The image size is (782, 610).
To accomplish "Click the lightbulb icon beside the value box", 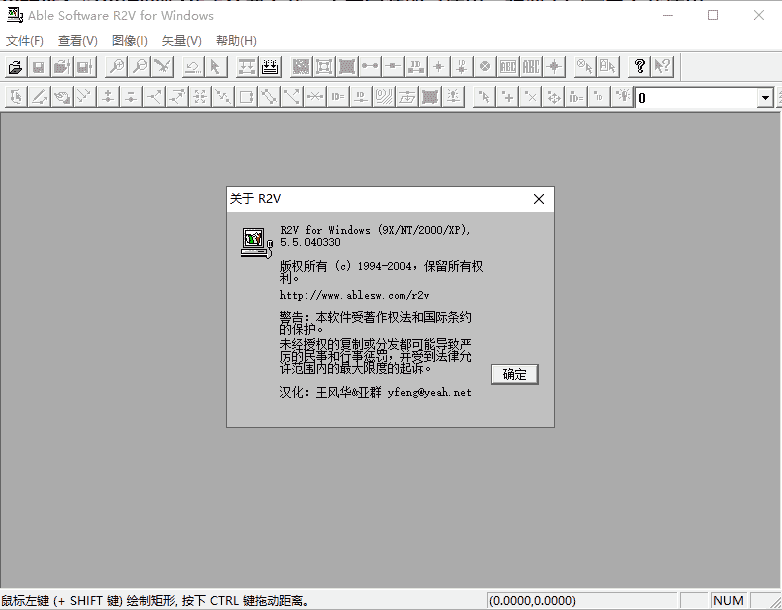I will 622,97.
